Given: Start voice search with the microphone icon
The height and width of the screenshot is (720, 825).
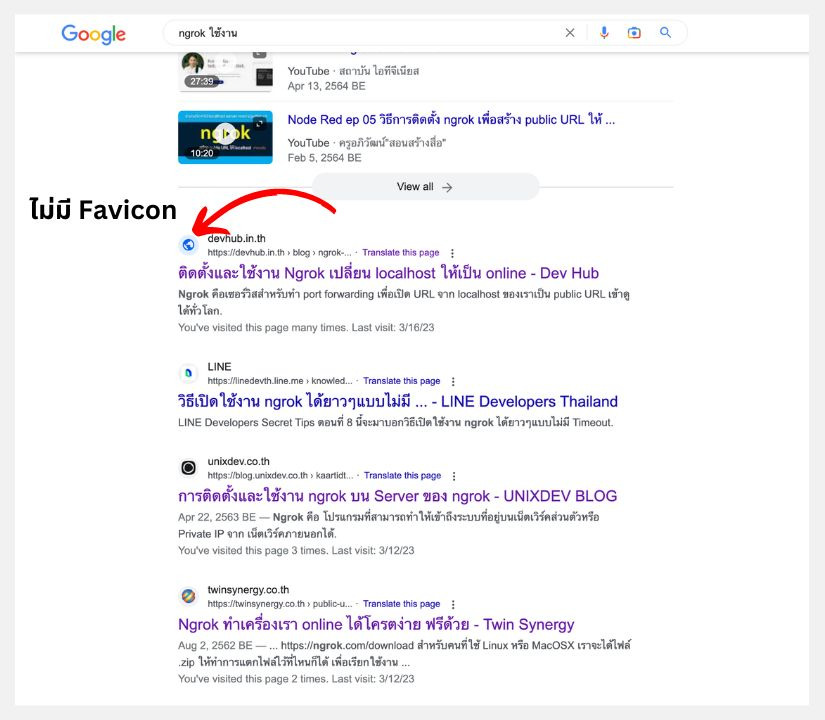Looking at the screenshot, I should (x=604, y=33).
